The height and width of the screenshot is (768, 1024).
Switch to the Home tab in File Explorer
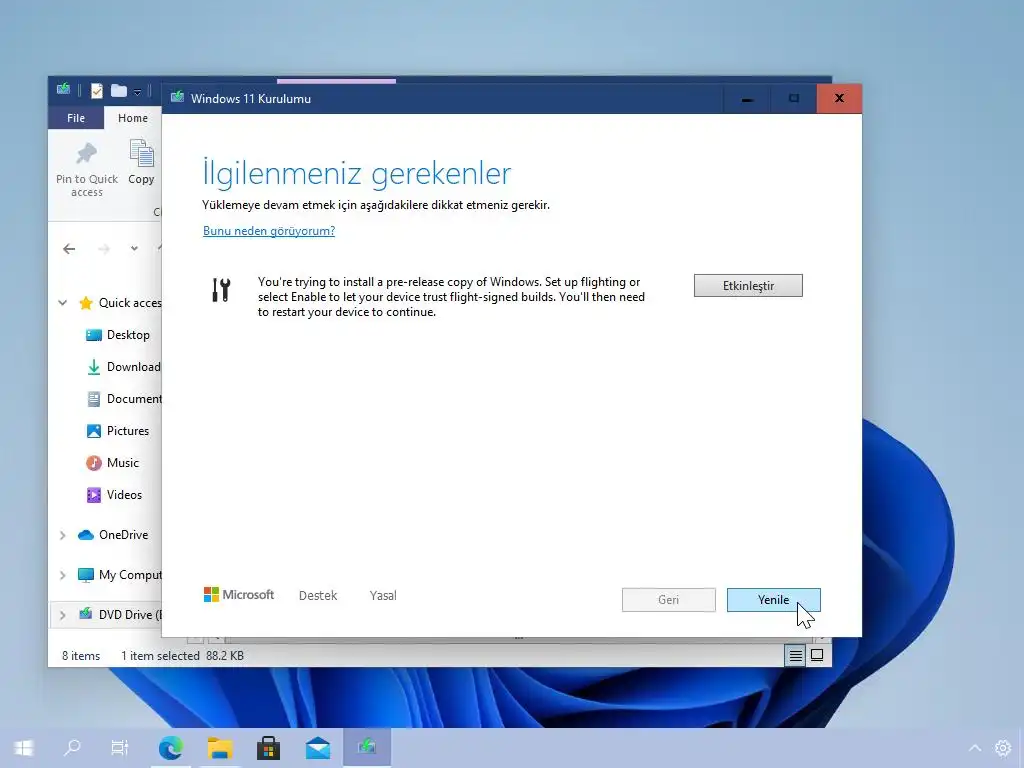[133, 118]
